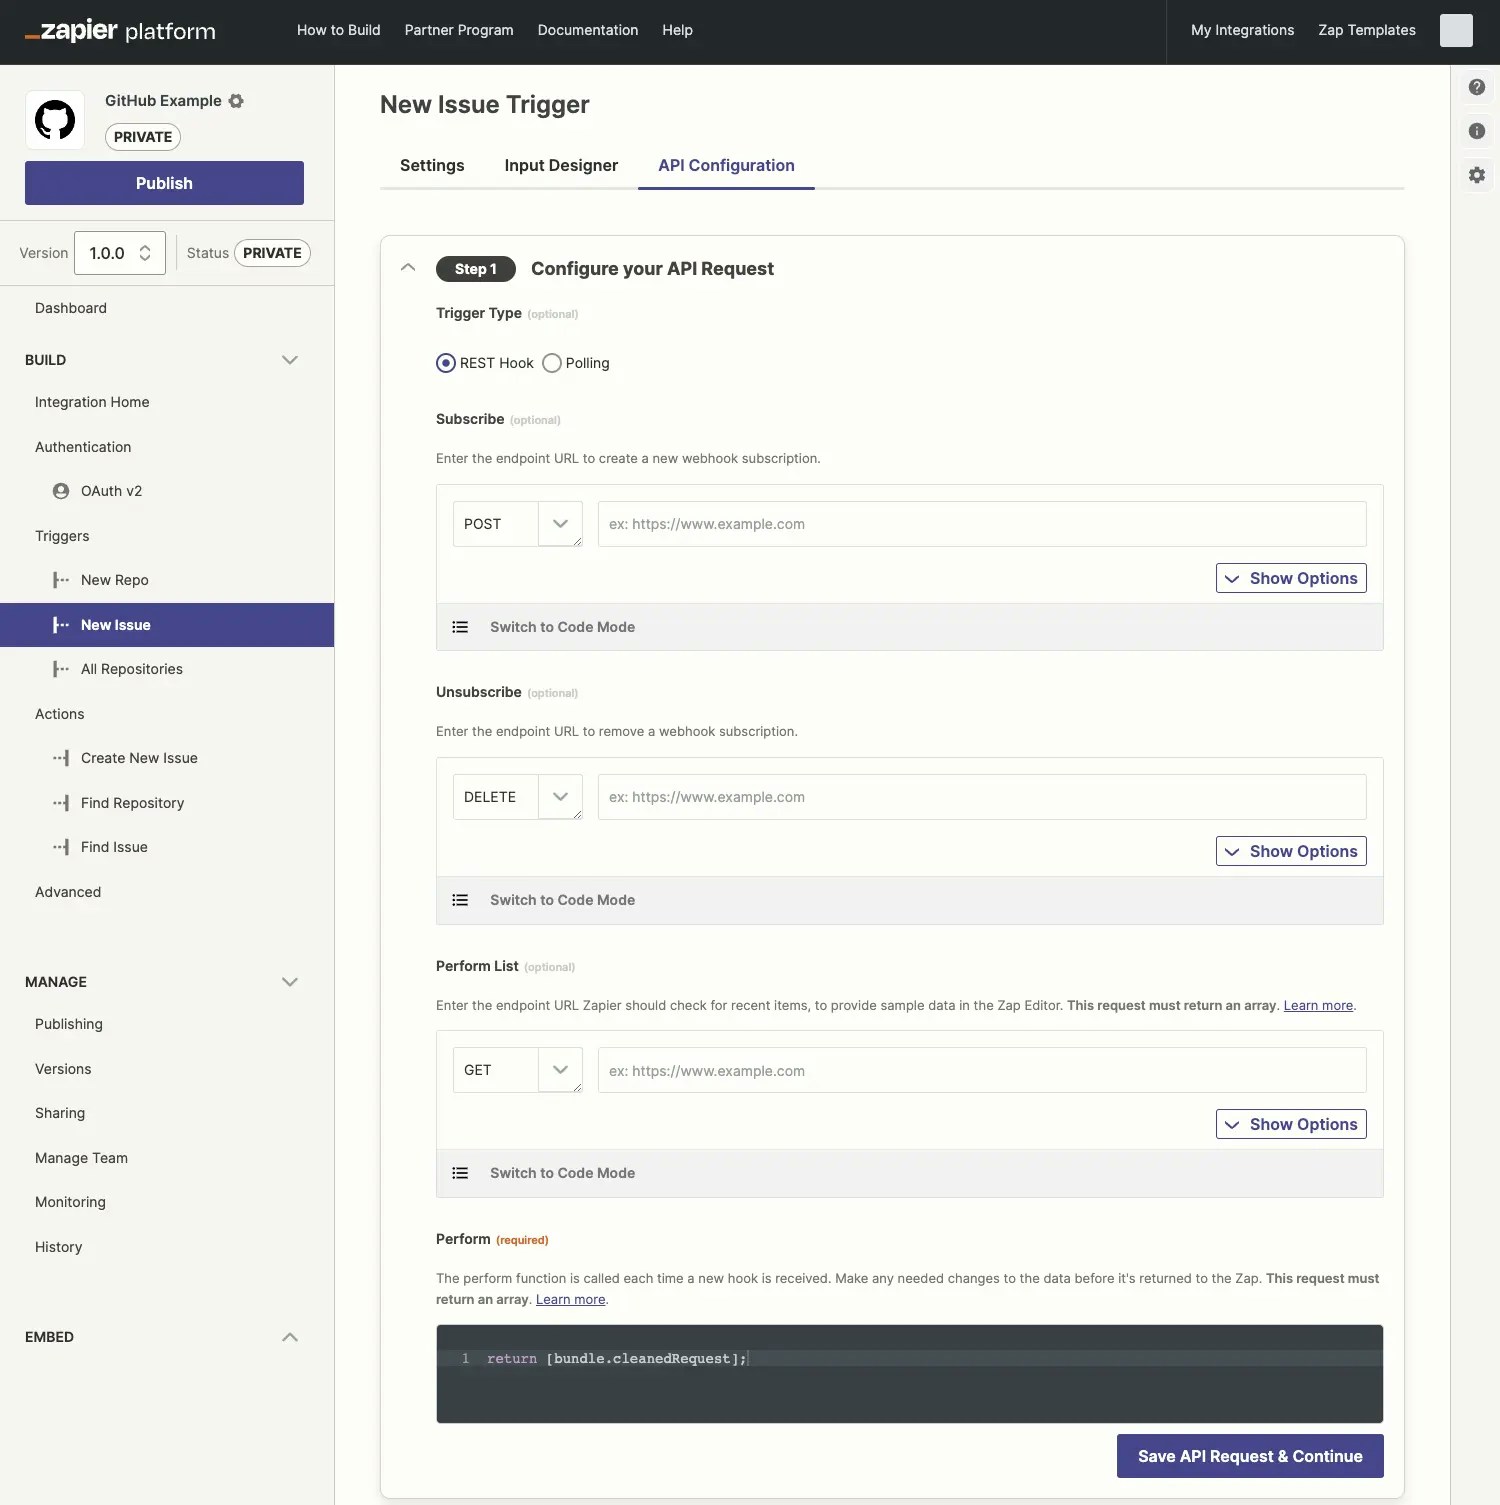Click the Subscribe endpoint URL field

click(982, 524)
